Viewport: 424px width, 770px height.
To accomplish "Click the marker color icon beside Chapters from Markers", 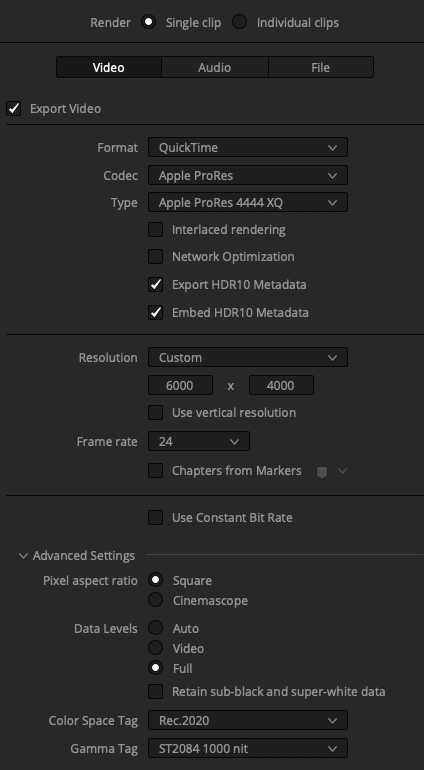I will (322, 472).
